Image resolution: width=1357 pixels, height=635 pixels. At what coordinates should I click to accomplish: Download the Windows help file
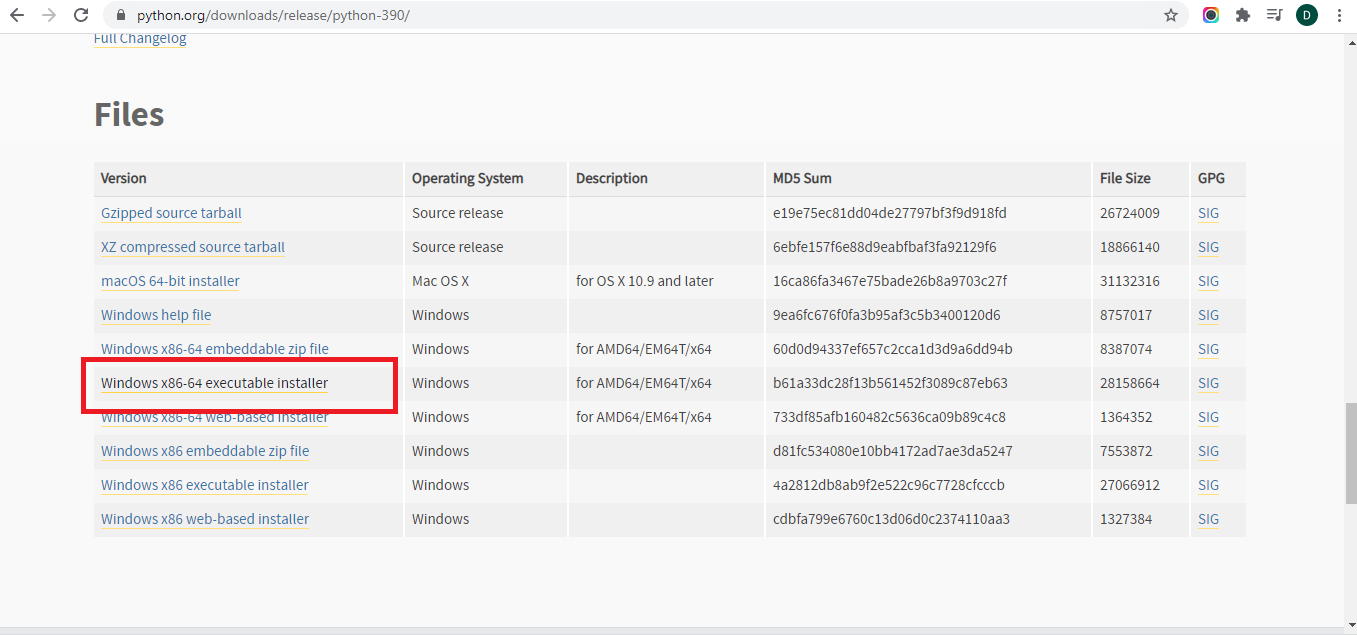coord(156,315)
